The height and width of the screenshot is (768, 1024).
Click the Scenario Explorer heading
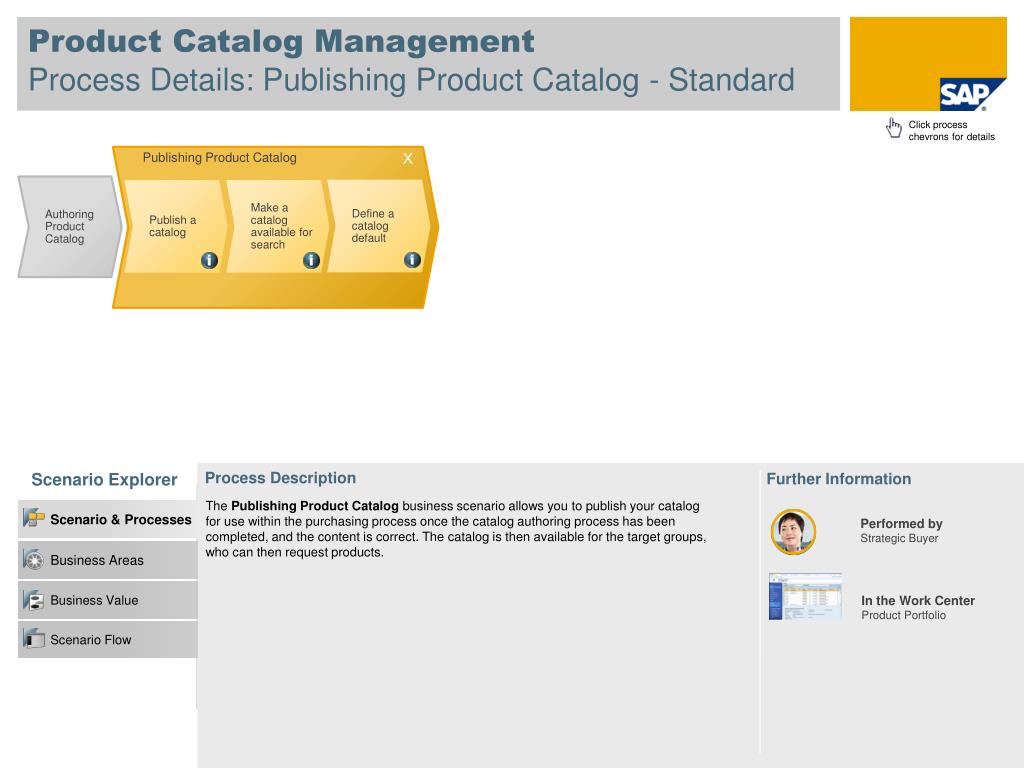point(104,479)
